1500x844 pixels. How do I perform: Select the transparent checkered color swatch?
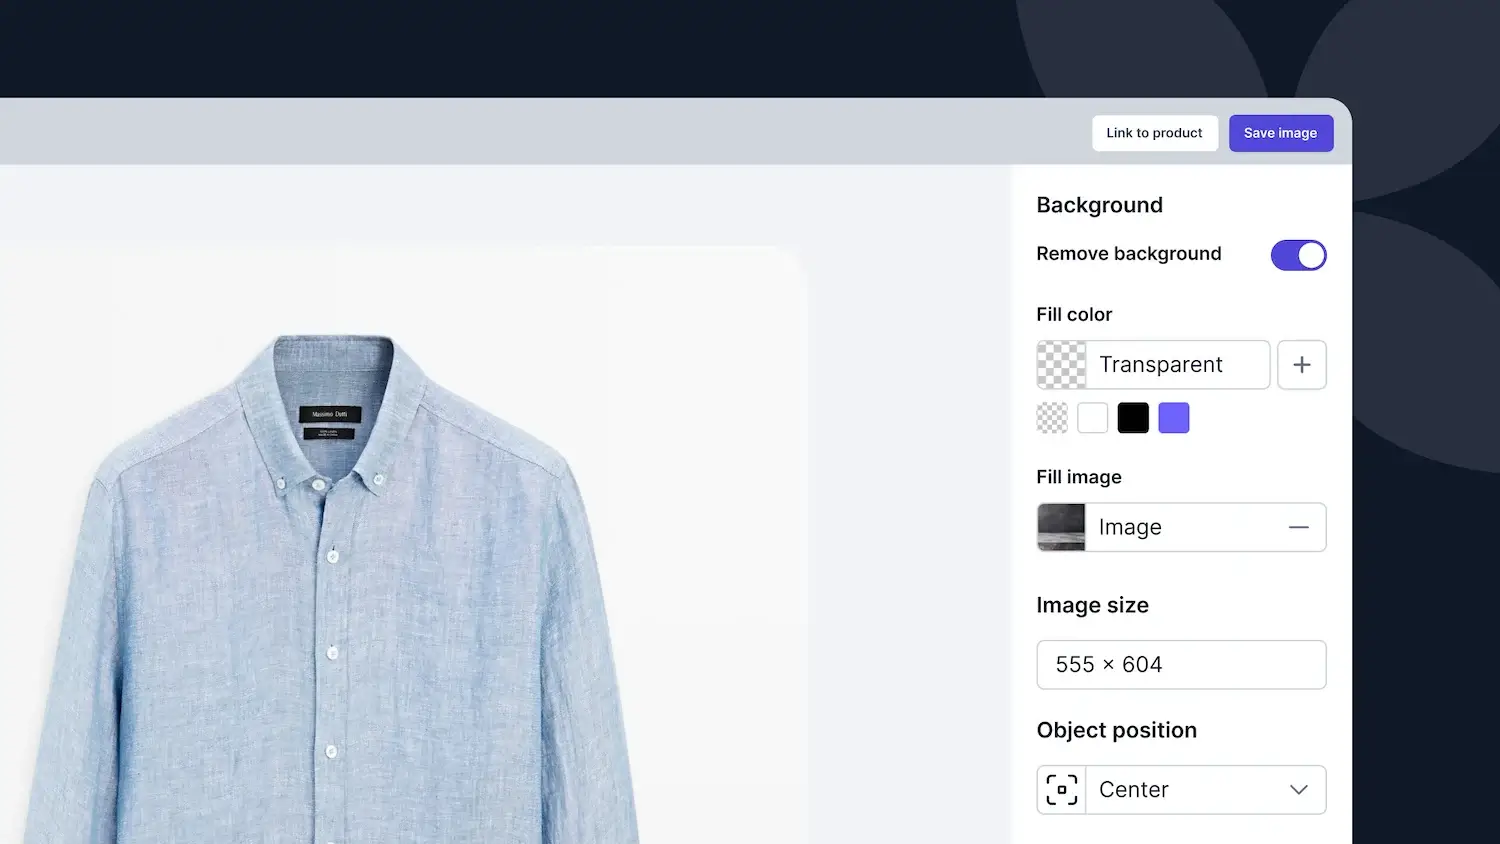point(1052,418)
